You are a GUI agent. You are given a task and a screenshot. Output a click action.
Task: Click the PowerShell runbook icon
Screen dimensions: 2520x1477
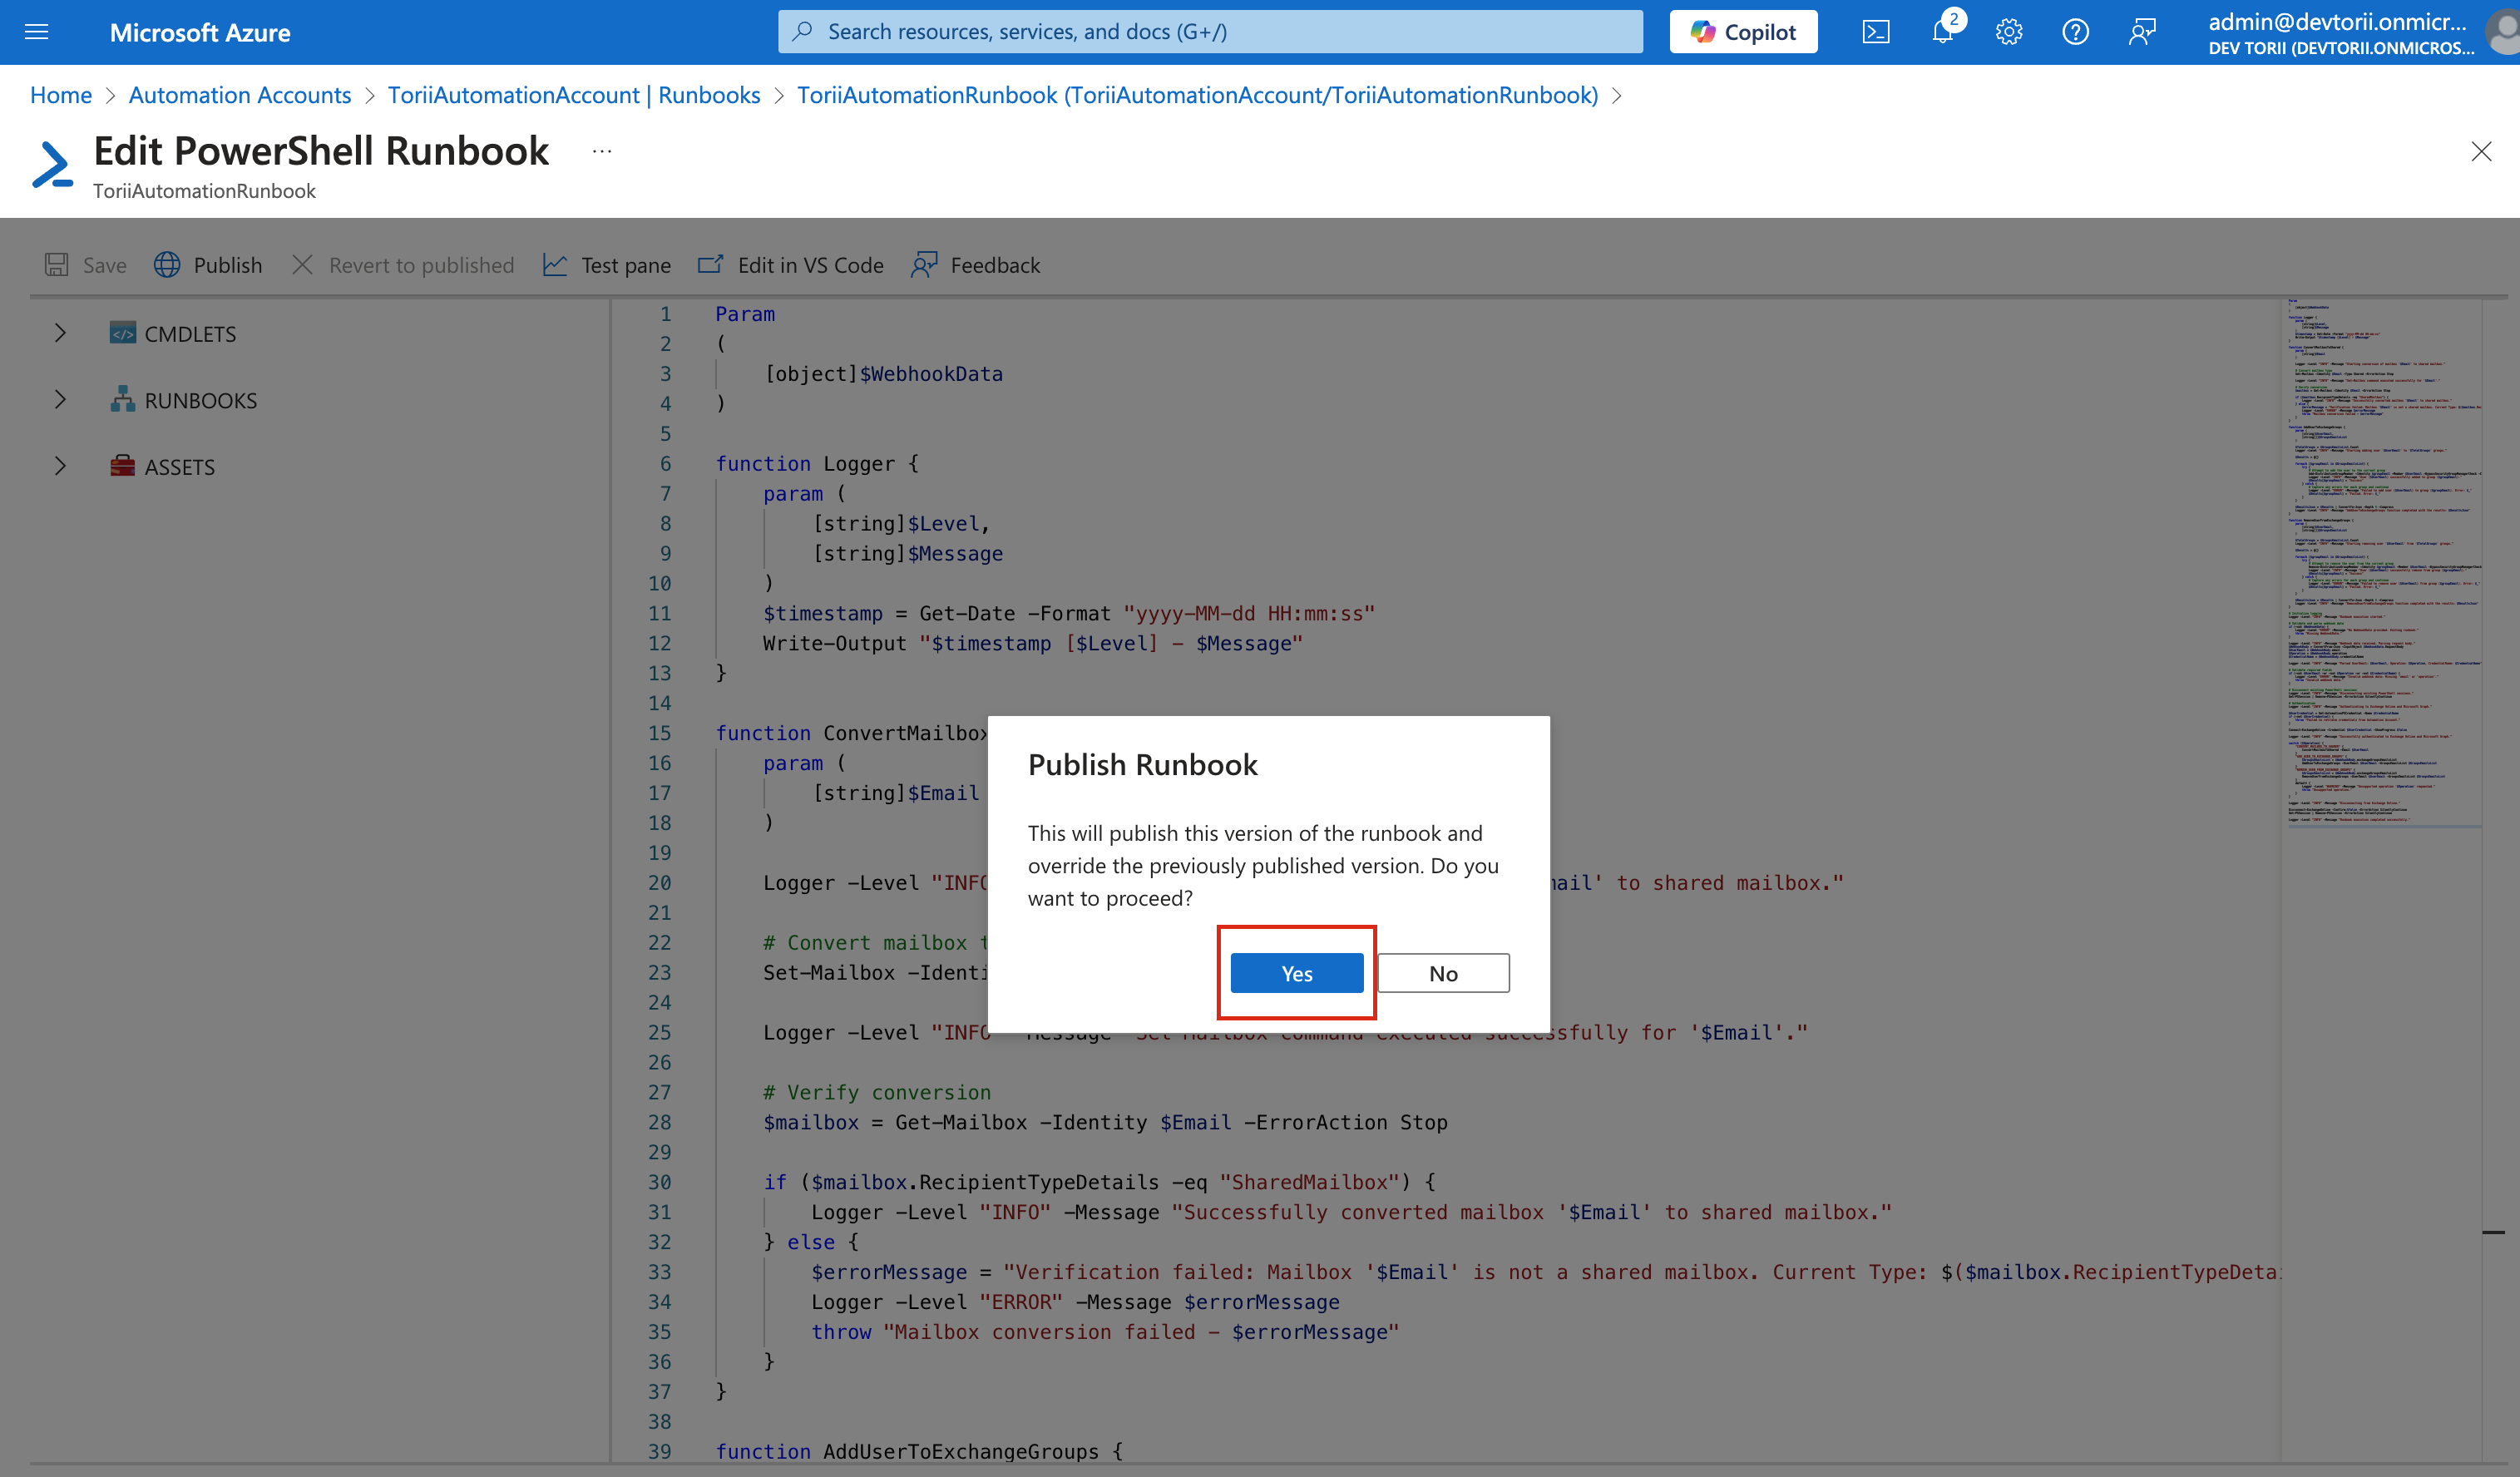52,164
